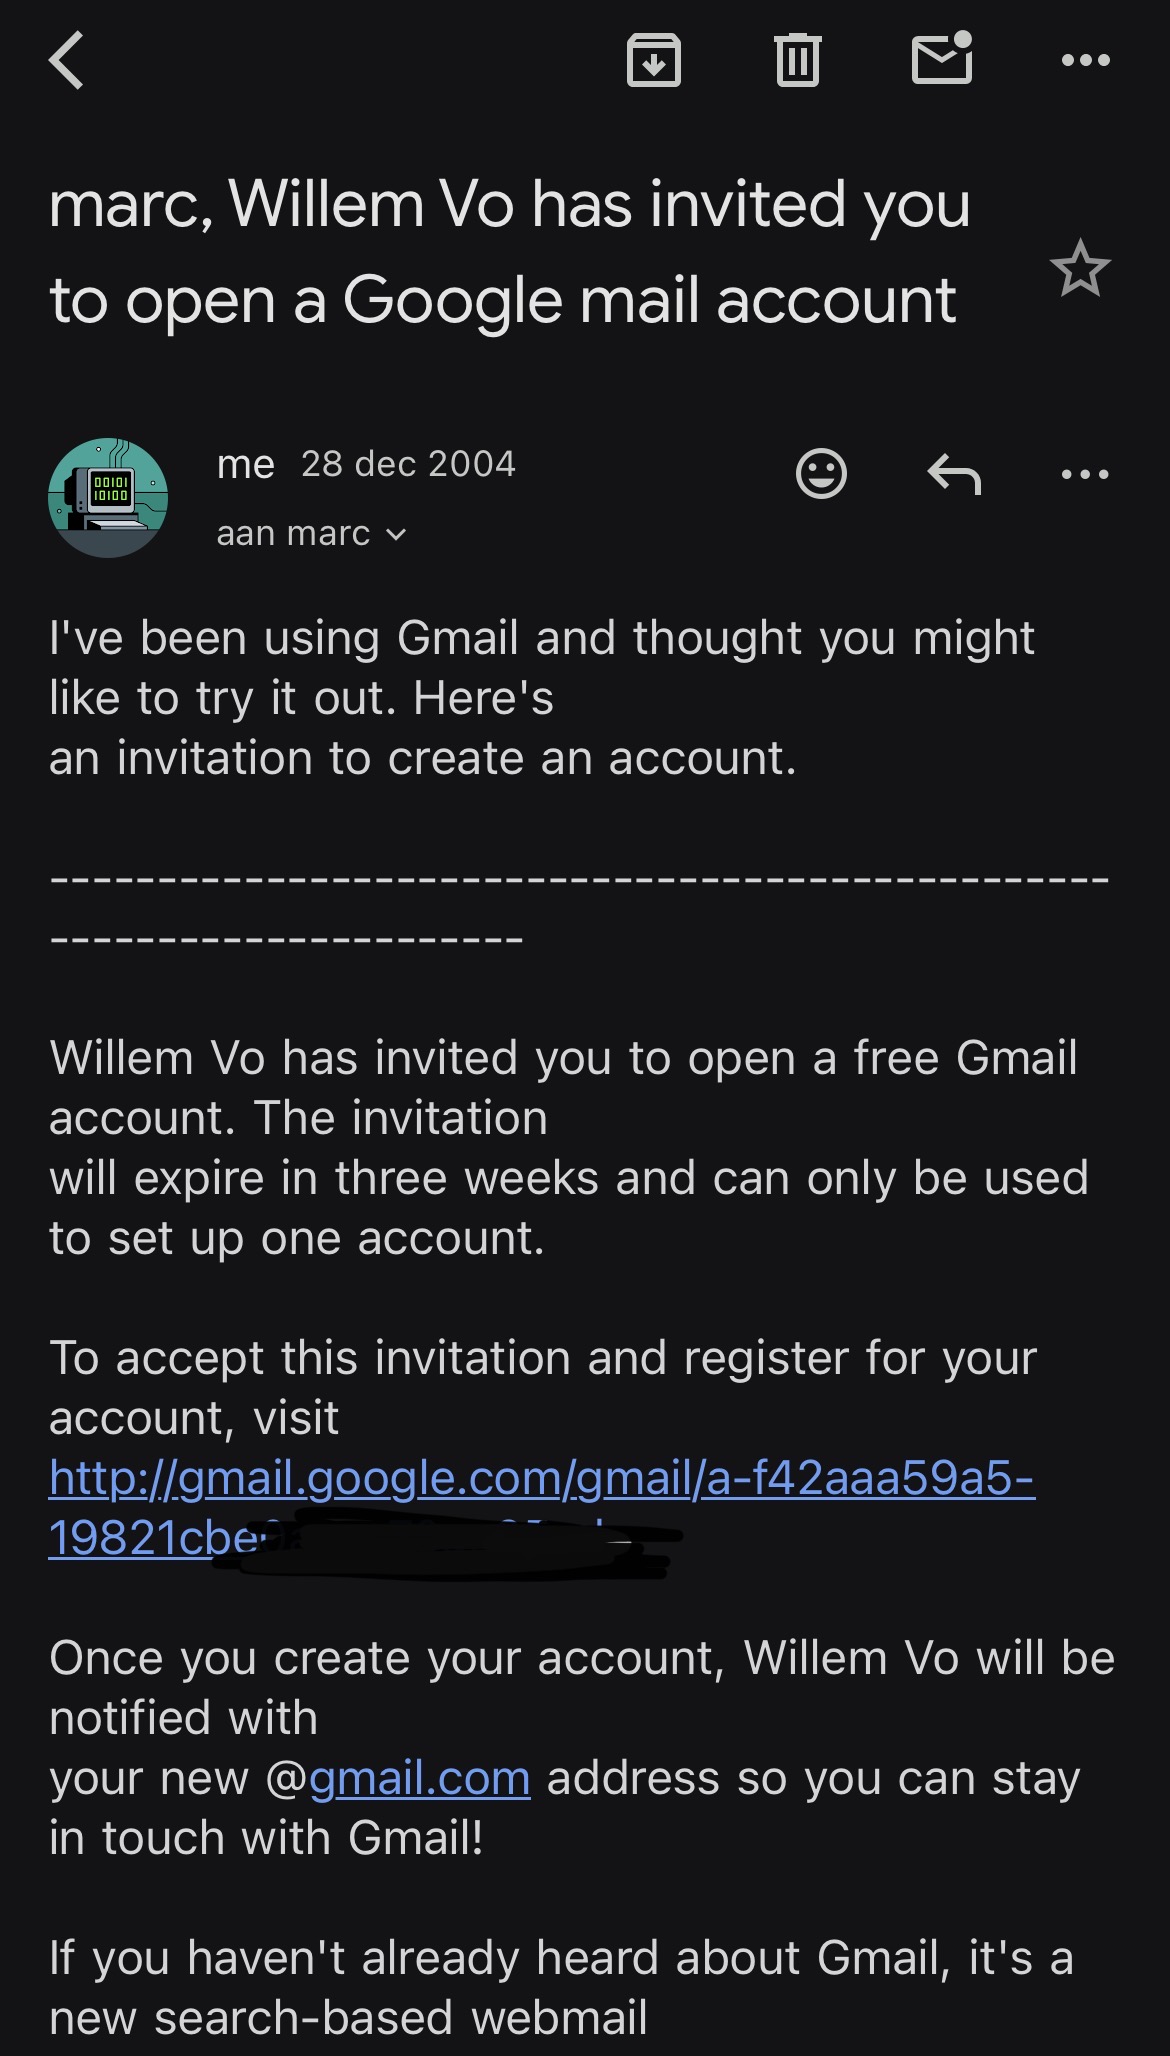The width and height of the screenshot is (1170, 2056).
Task: Open the message's three-dot options menu
Action: (1085, 474)
